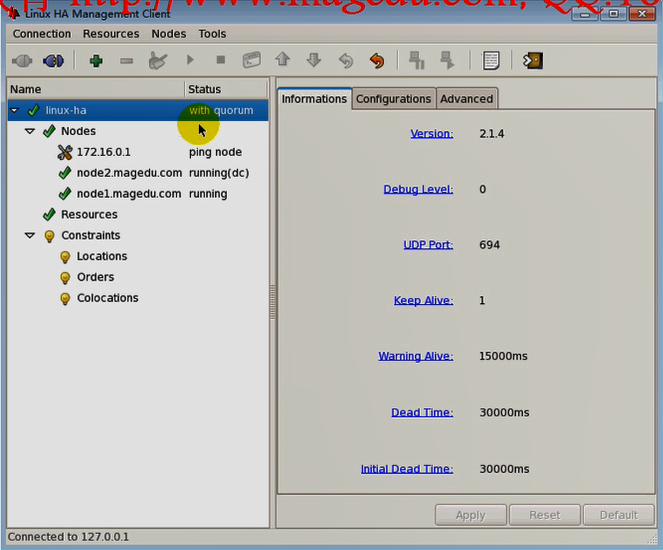This screenshot has width=663, height=550.
Task: Click the checkmark icon beside node1.magedu.com
Action: (x=65, y=194)
